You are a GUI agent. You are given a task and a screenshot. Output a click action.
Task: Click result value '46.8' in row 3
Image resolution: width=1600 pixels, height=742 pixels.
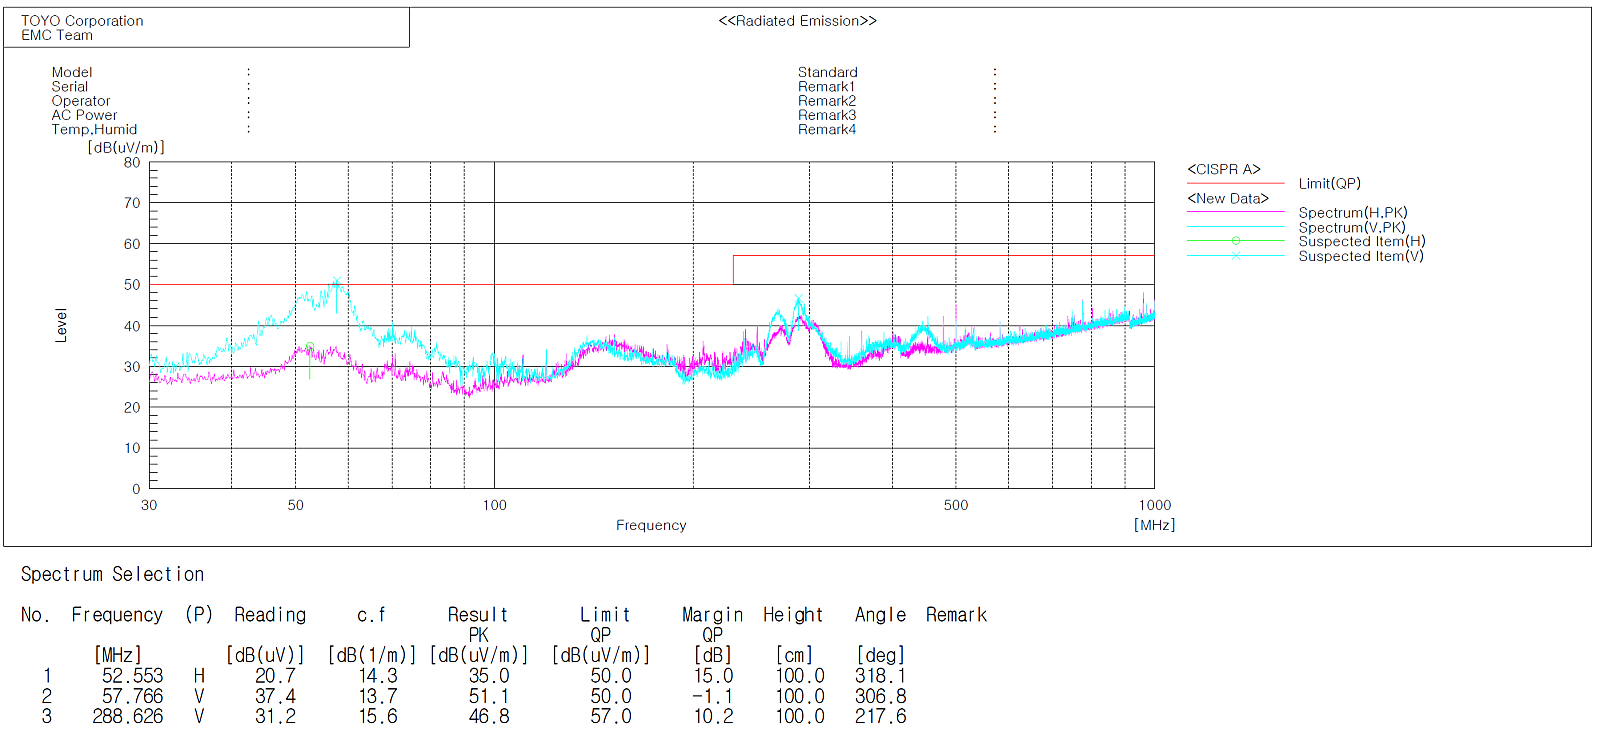(489, 716)
